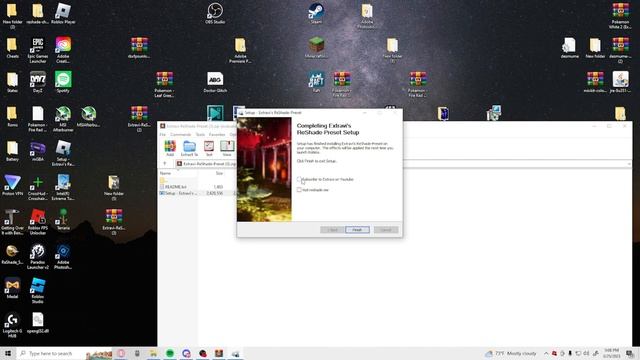The image size is (640, 360).
Task: Click the WinRAR View toolbar icon
Action: [x=227, y=148]
